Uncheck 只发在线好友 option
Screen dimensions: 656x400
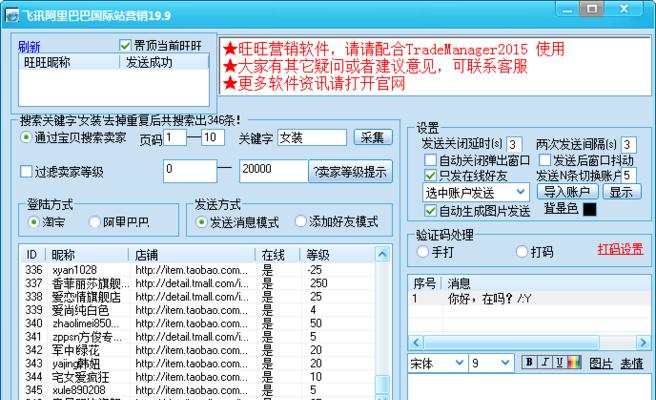[430, 175]
